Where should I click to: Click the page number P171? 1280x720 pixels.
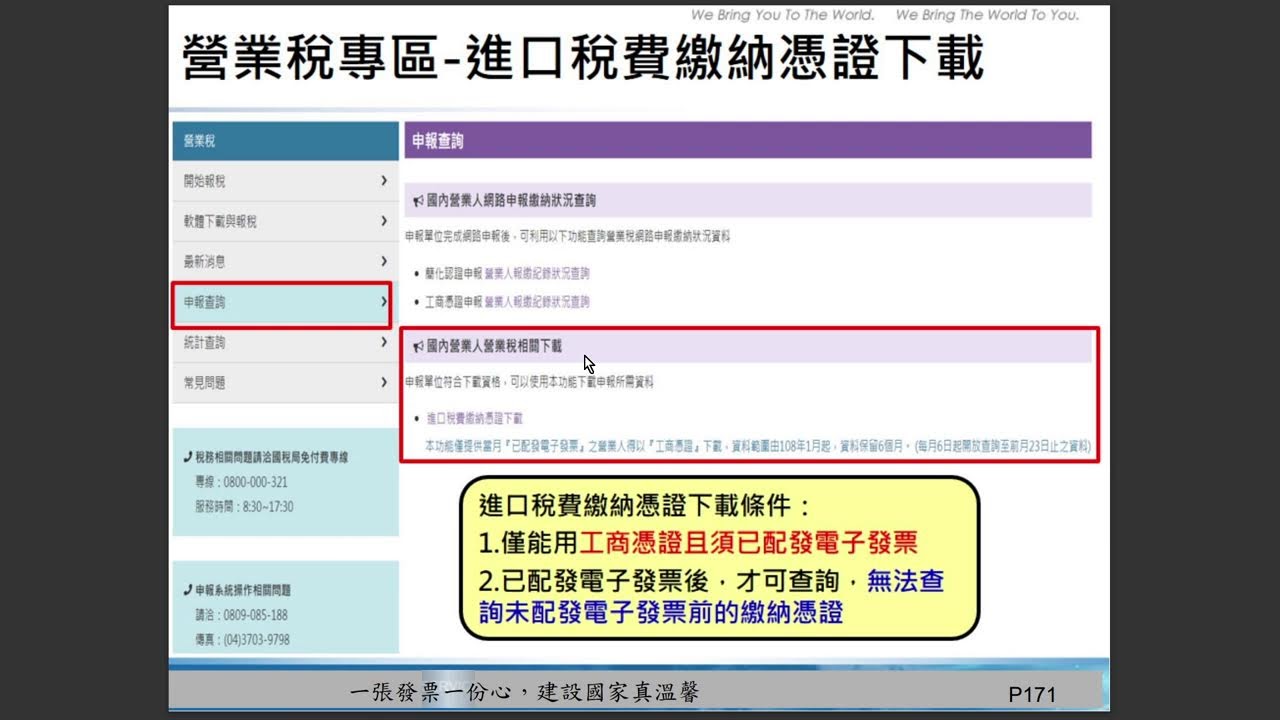(x=1032, y=693)
